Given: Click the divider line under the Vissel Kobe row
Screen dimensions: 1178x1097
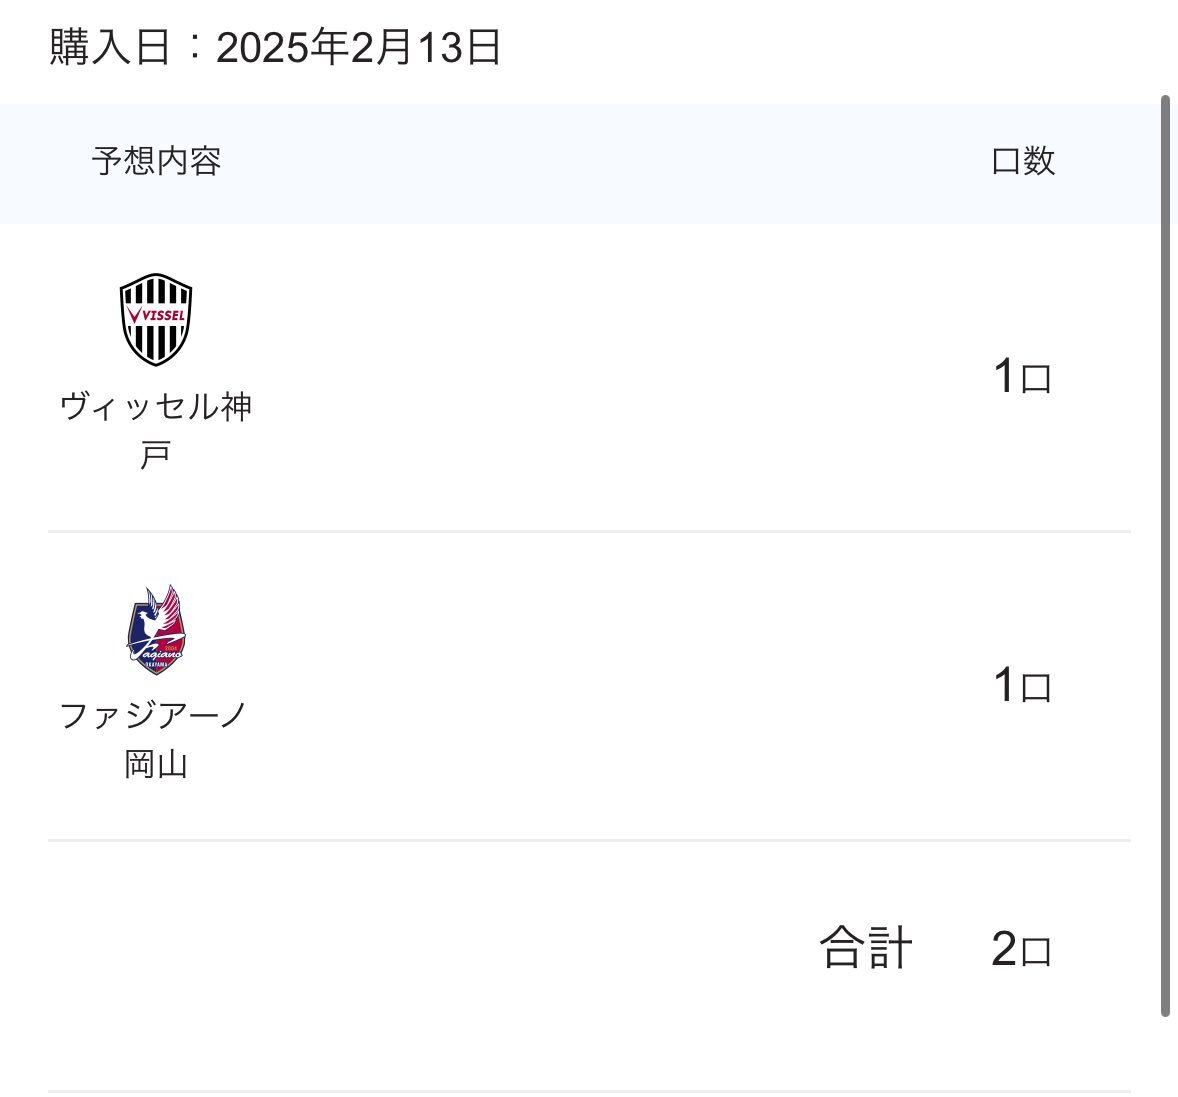Looking at the screenshot, I should click(589, 531).
